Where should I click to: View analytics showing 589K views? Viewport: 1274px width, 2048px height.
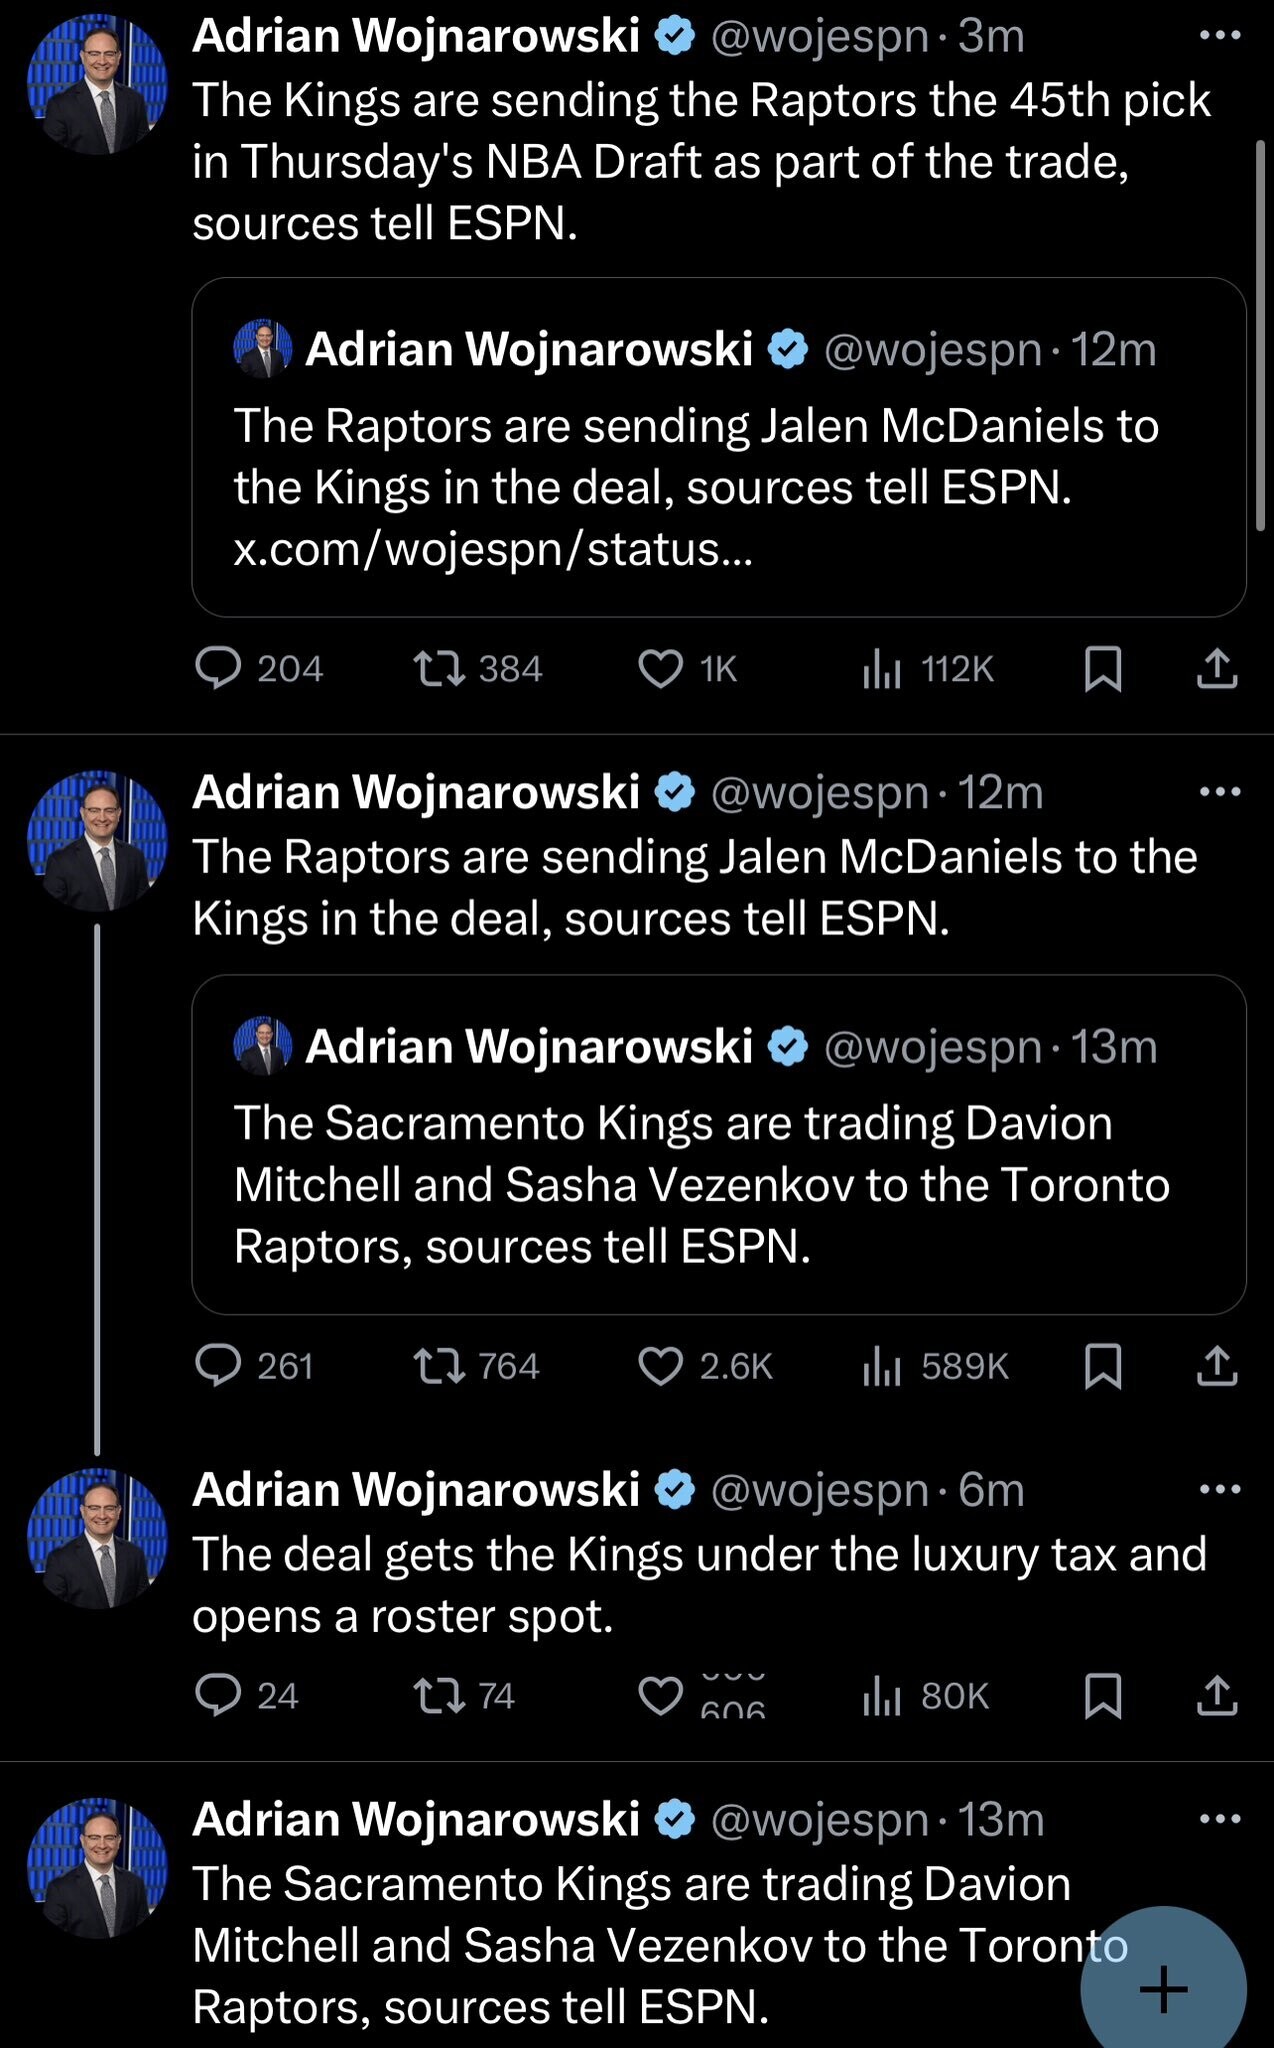935,1366
